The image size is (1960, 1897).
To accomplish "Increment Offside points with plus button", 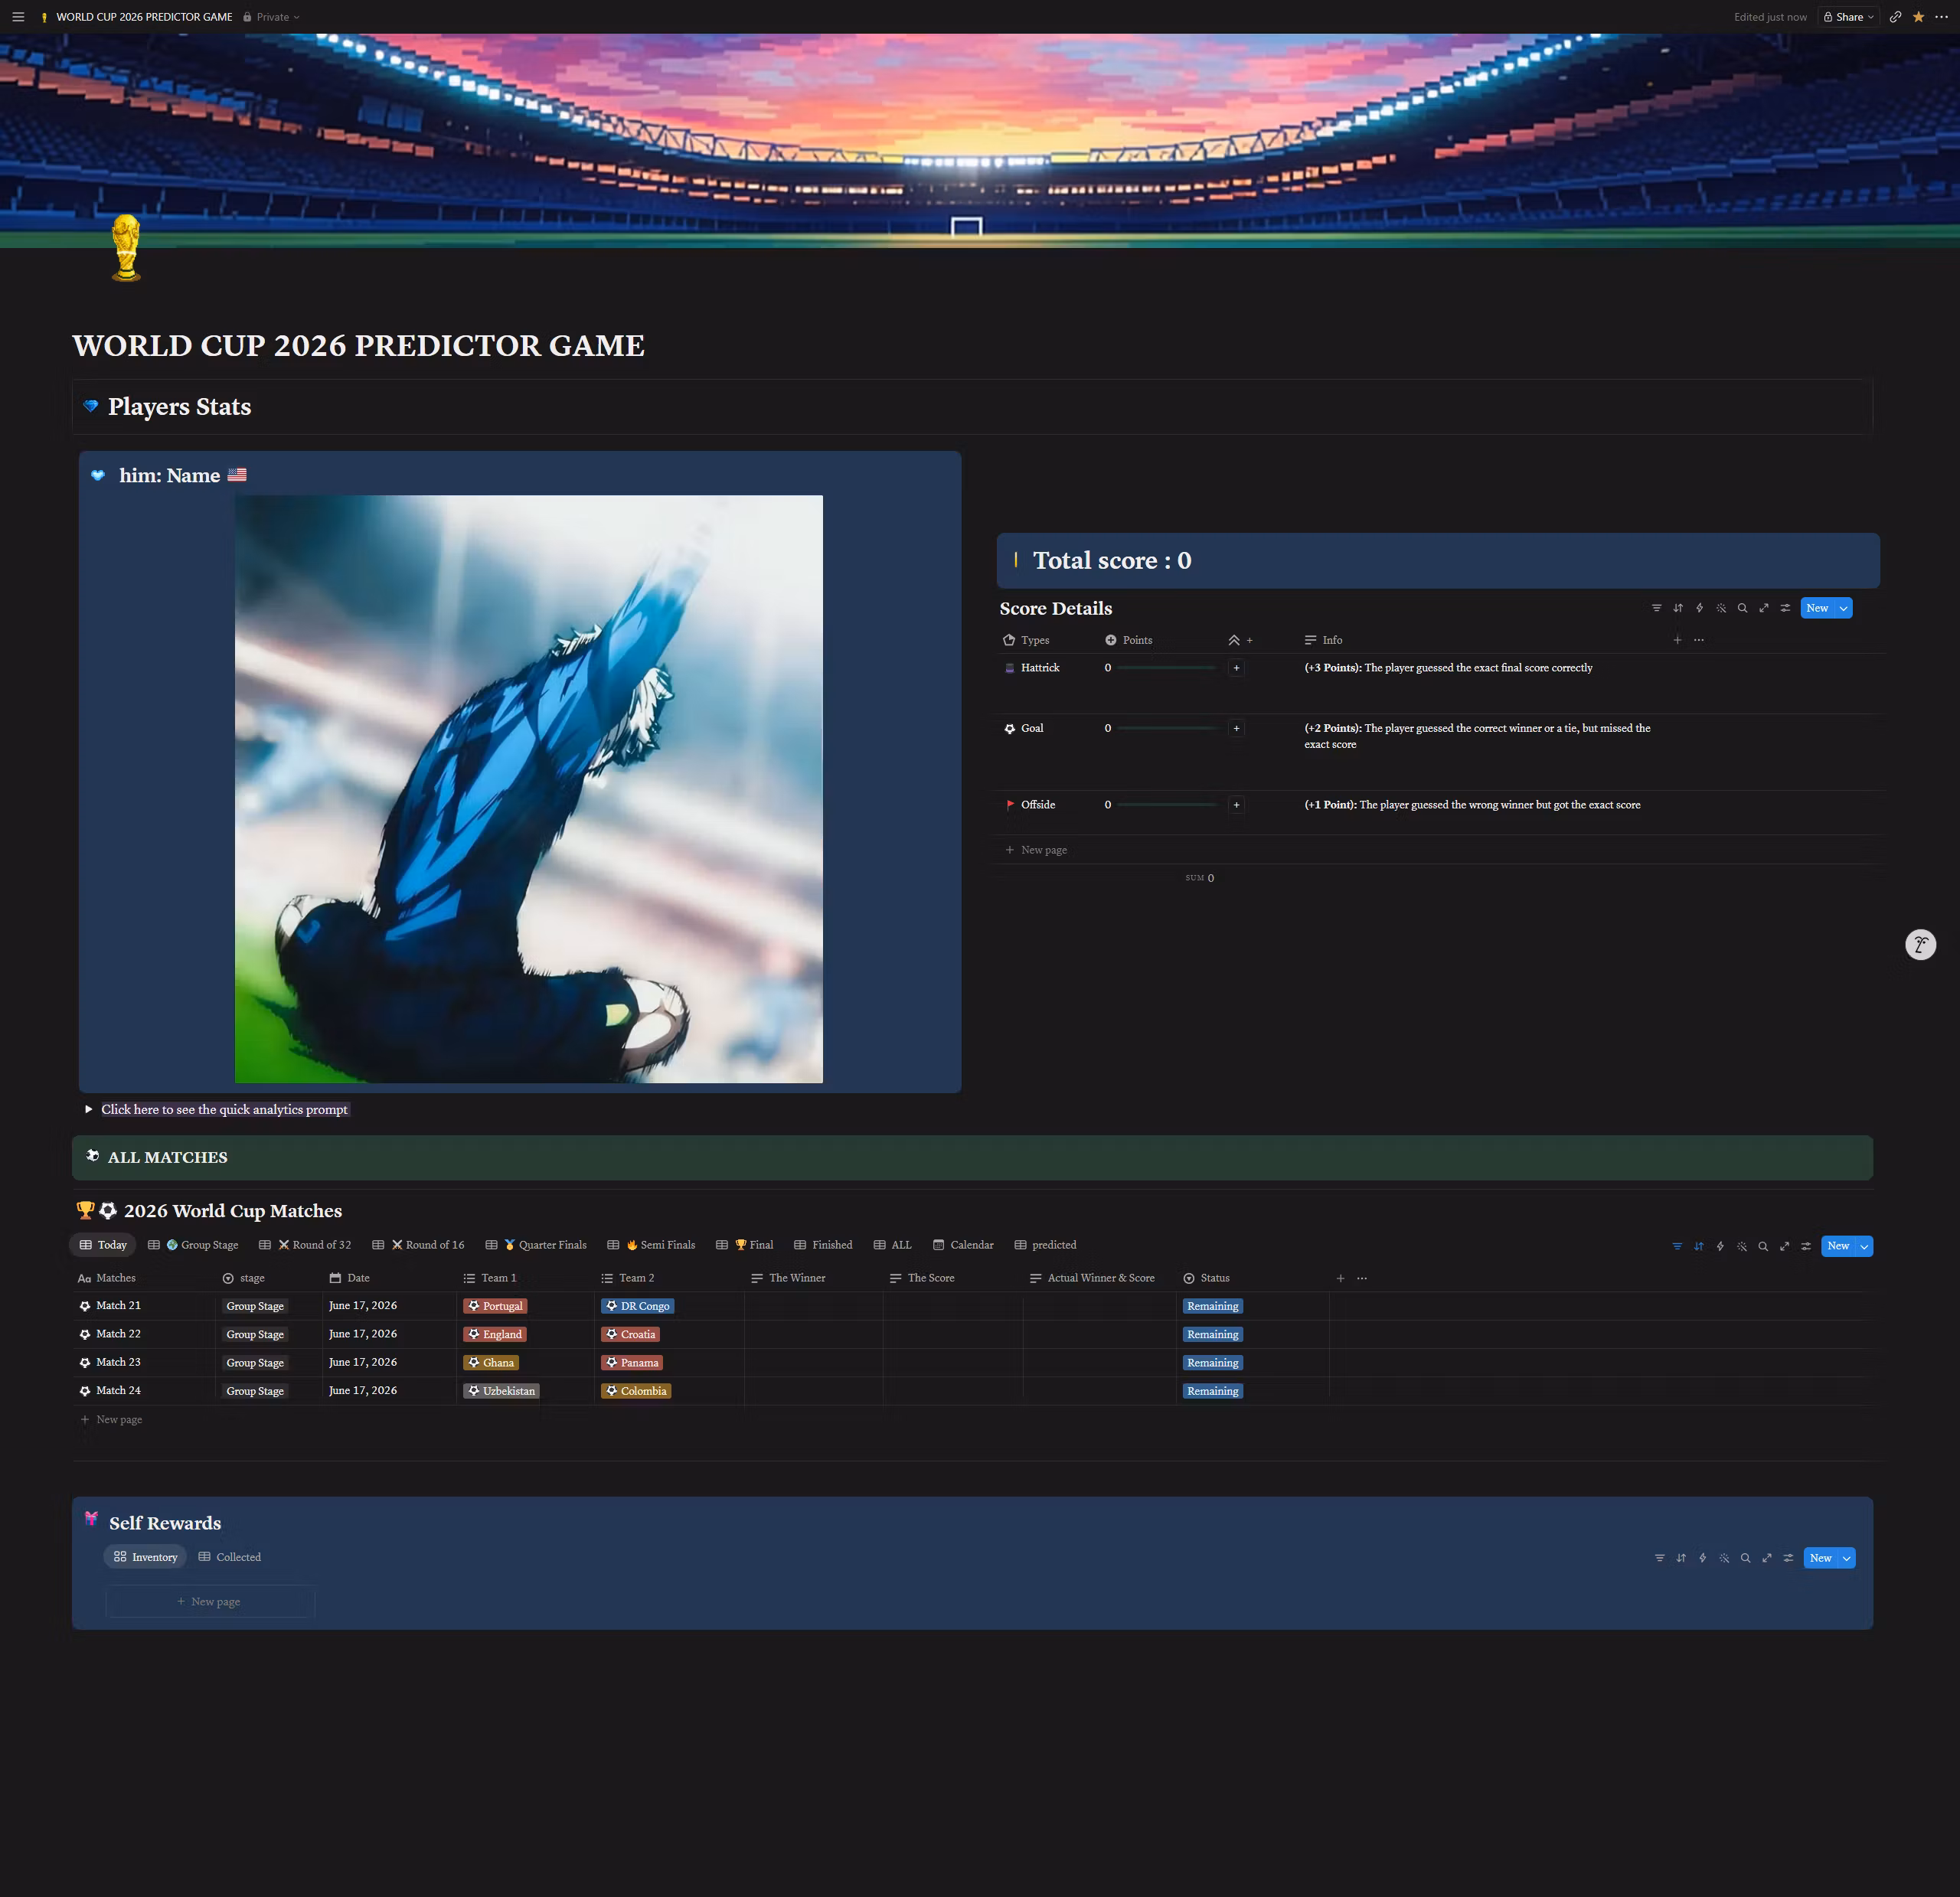I will tap(1236, 805).
